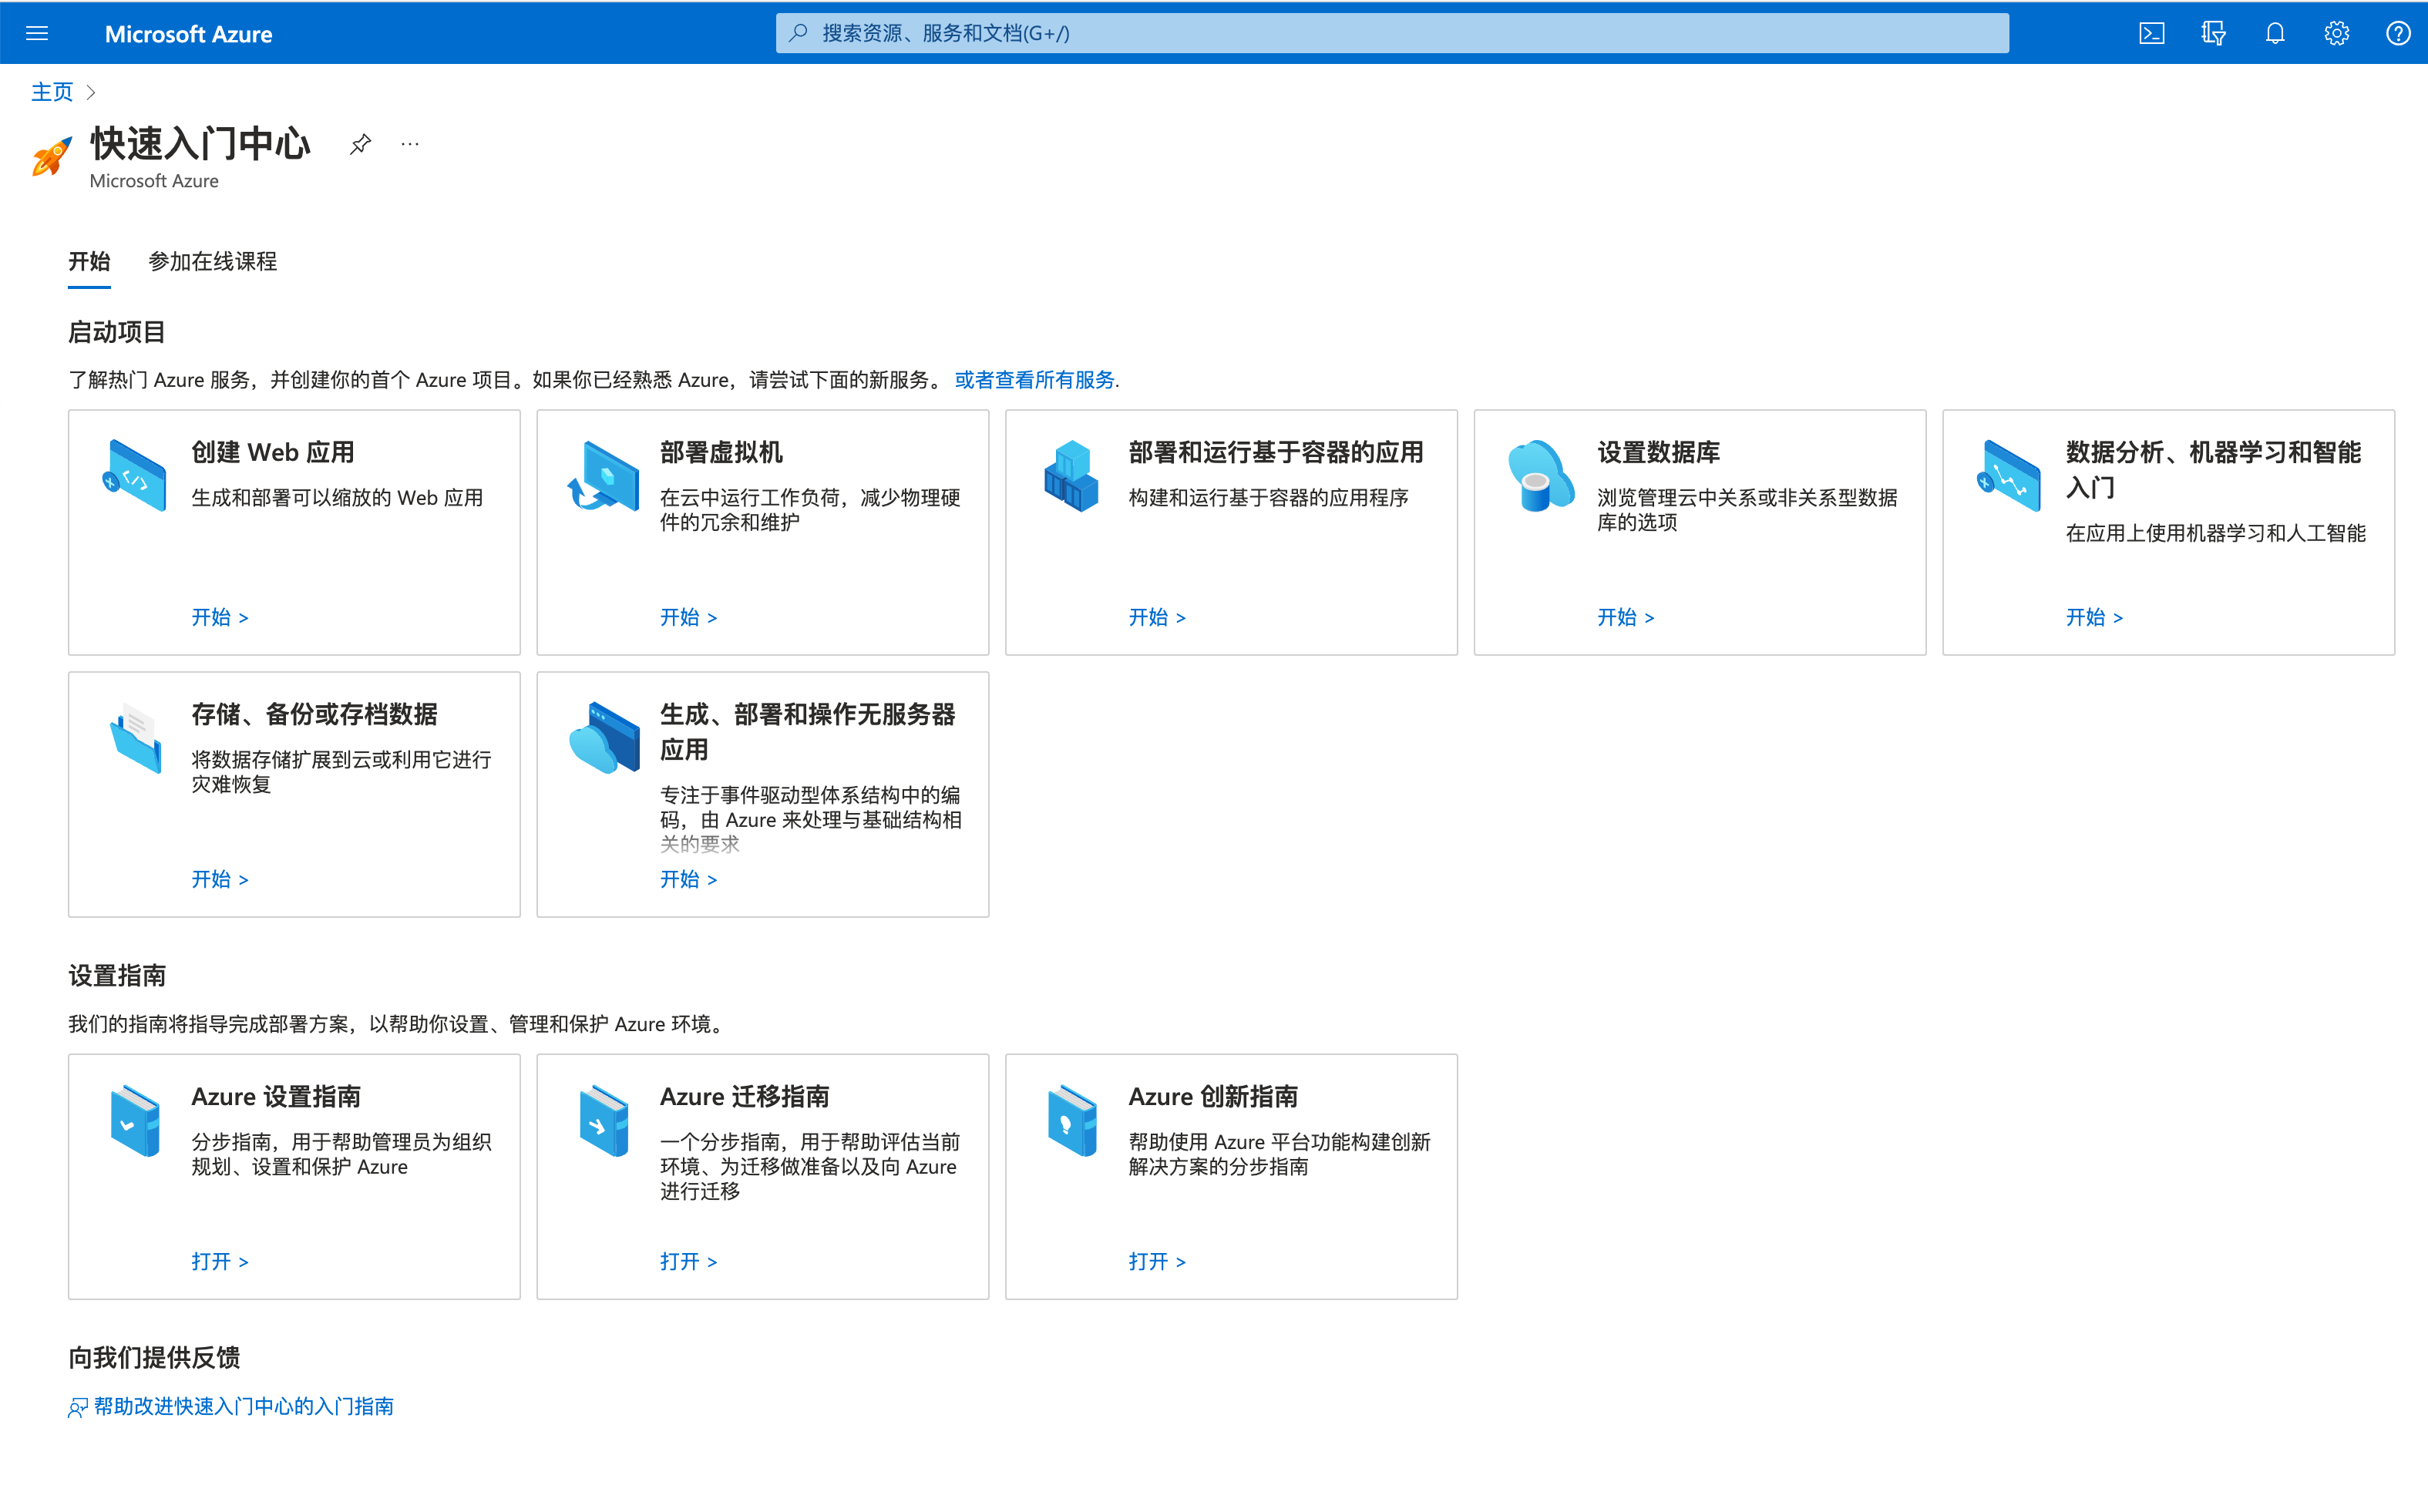Switch to the 参加在线课程 tab

213,262
